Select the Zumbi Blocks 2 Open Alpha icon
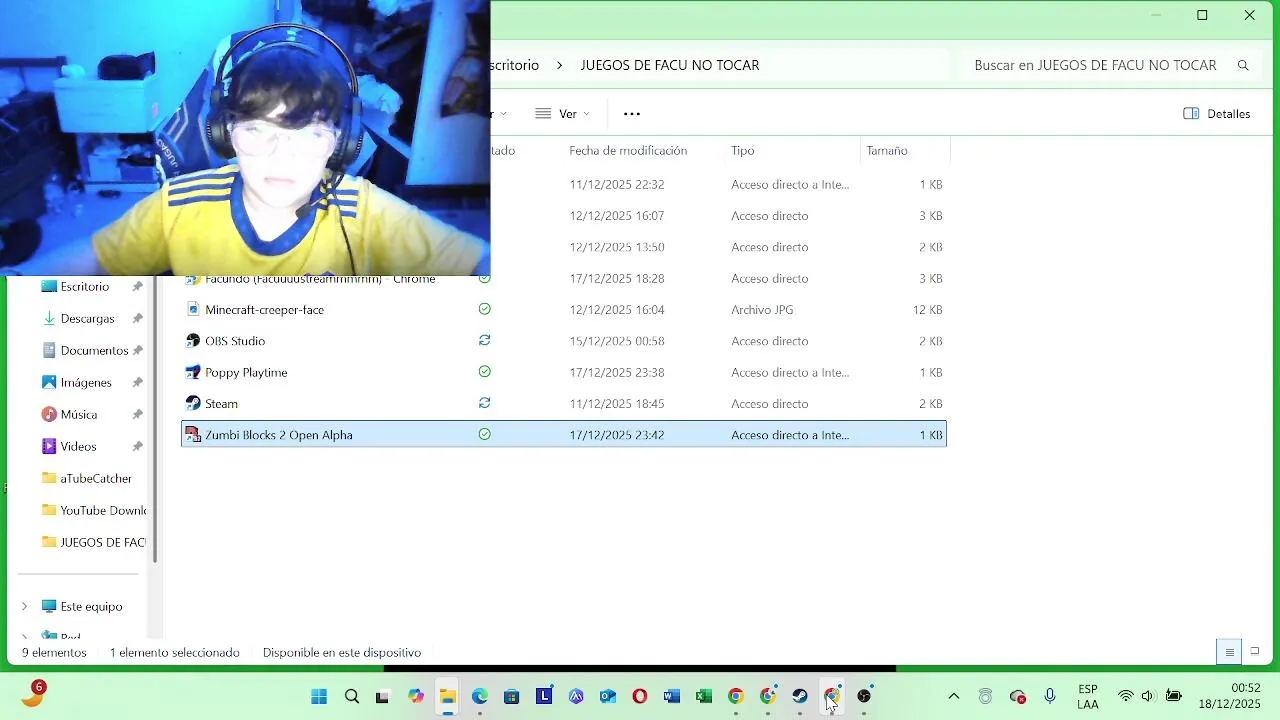Viewport: 1280px width, 720px height. click(x=193, y=435)
